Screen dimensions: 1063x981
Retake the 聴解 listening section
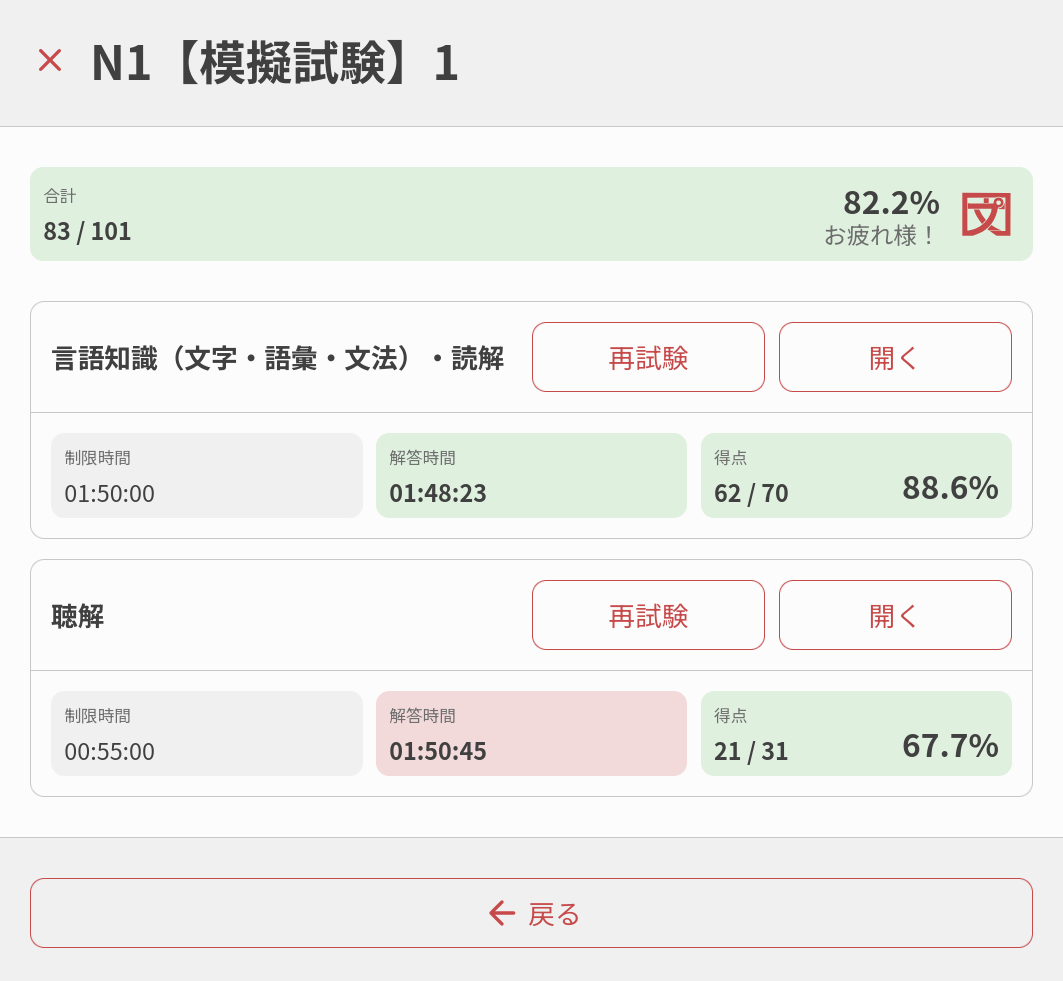648,615
